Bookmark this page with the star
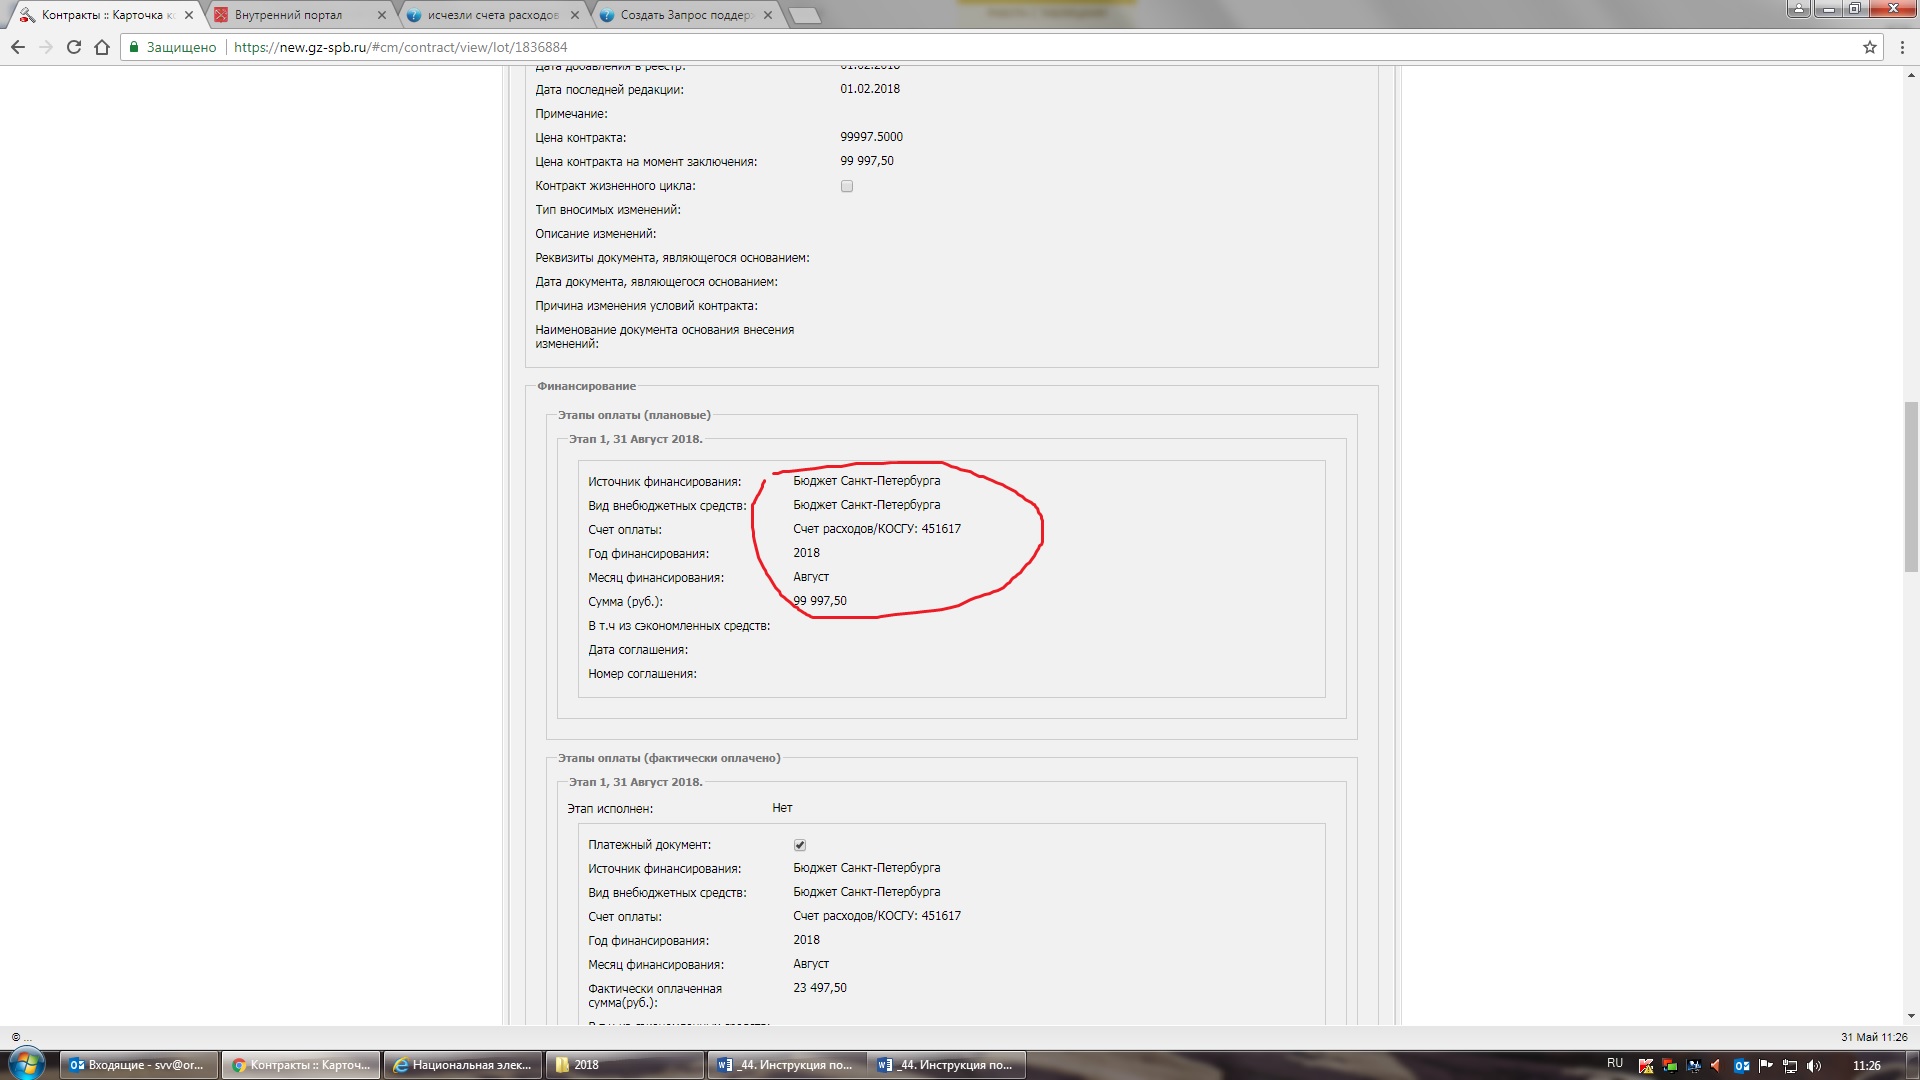 coord(1869,47)
